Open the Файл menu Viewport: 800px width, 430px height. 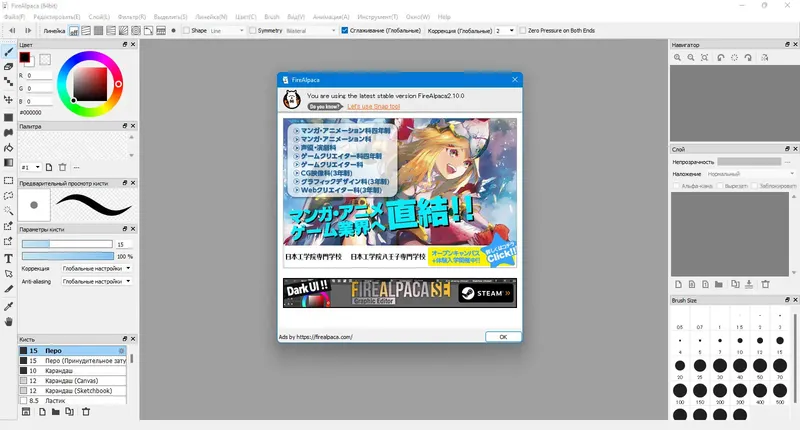[x=14, y=17]
